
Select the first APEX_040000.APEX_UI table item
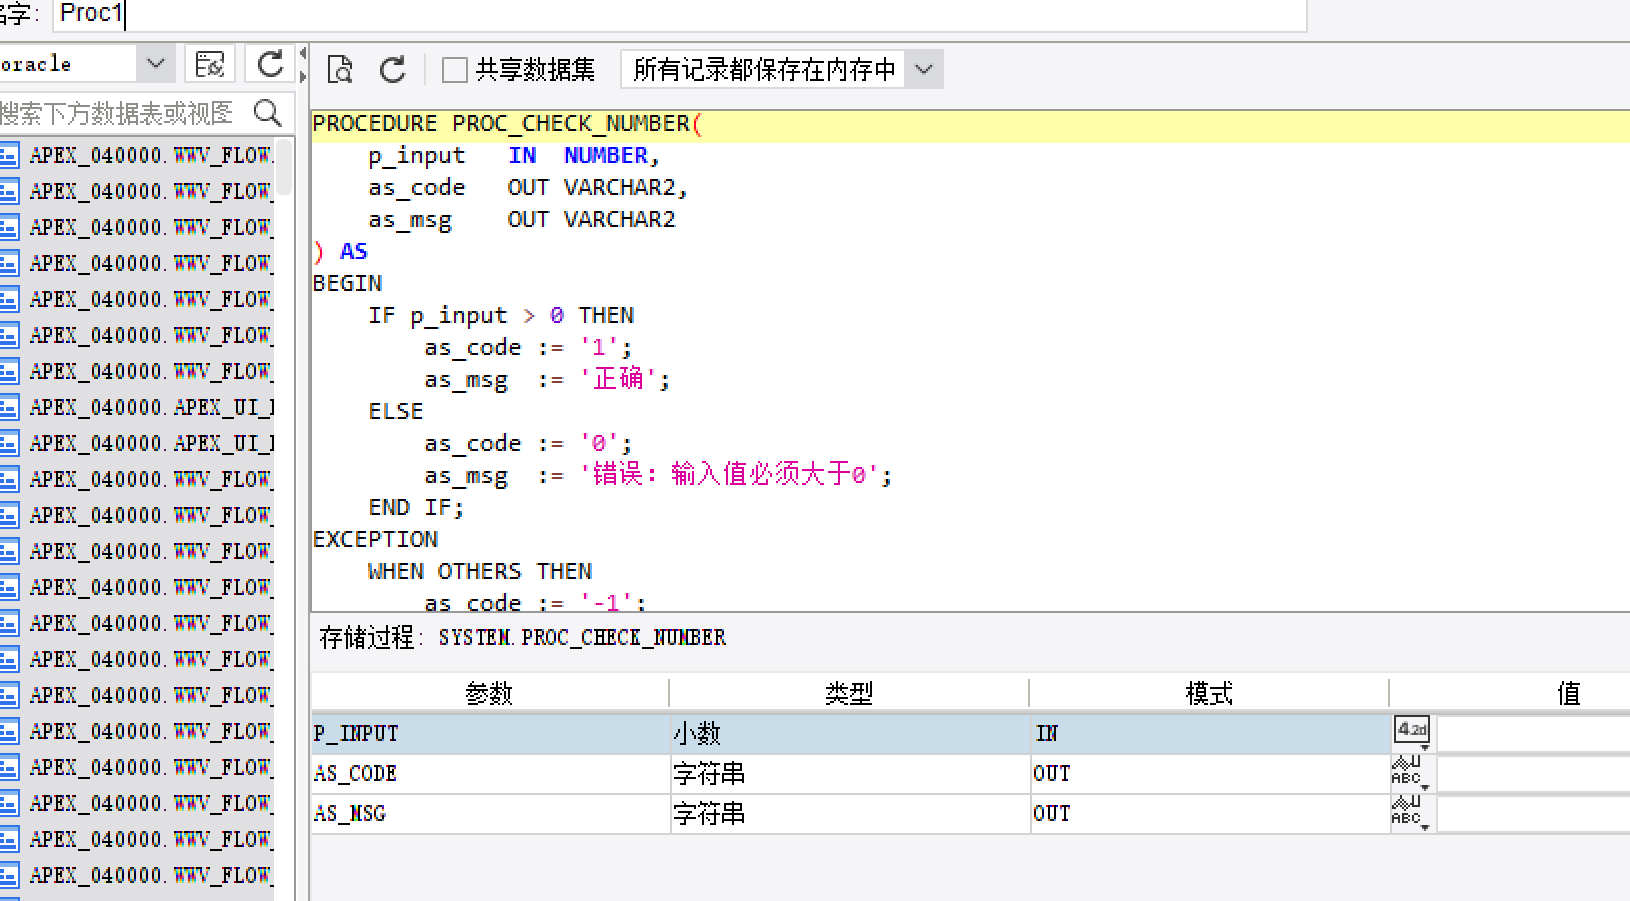tap(150, 407)
